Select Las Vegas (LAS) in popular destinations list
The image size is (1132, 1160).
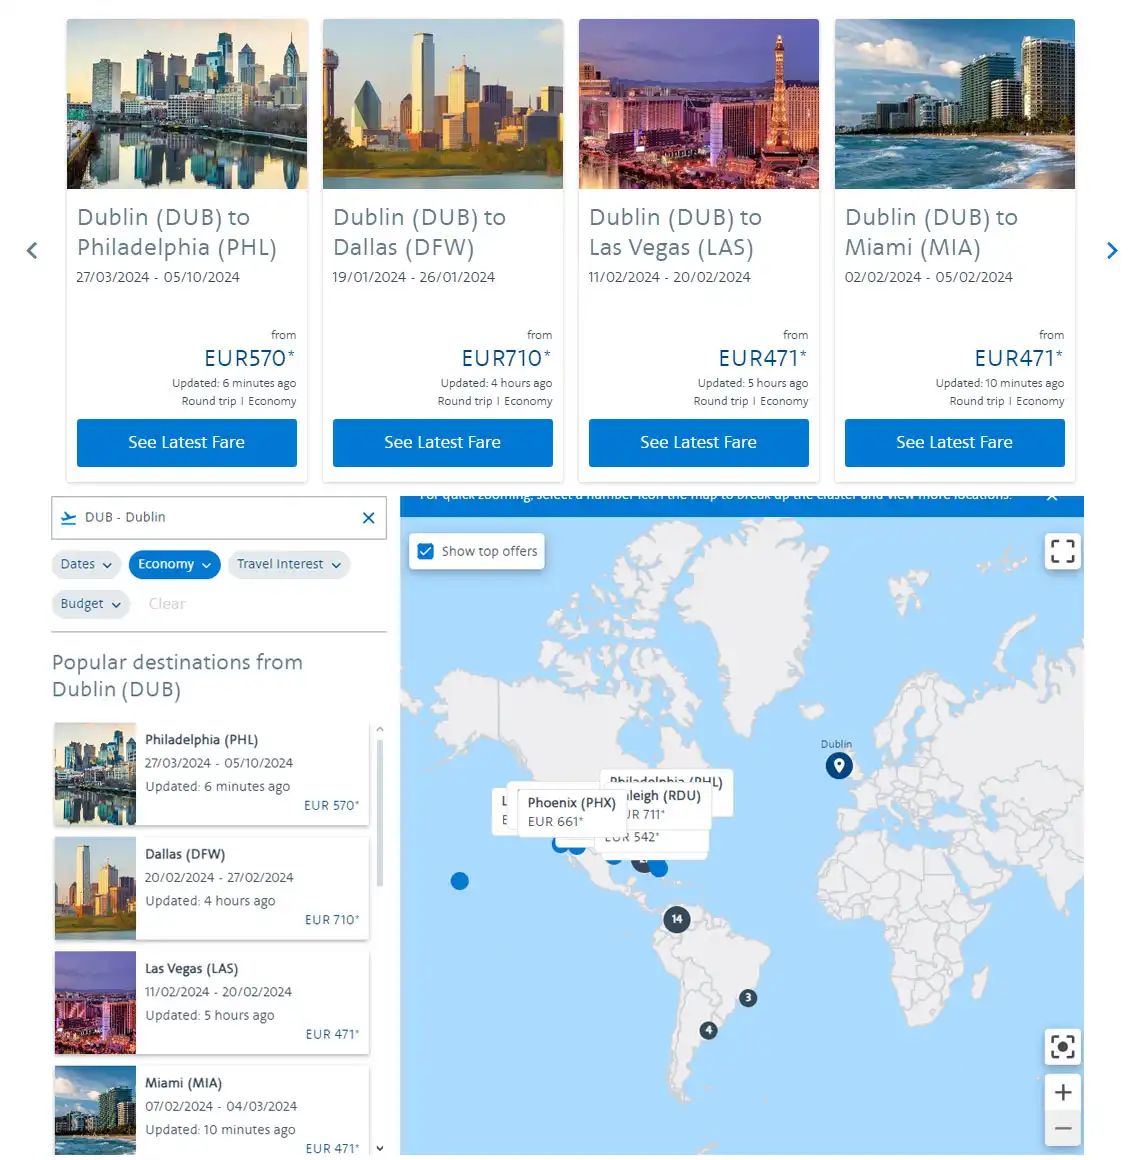pyautogui.click(x=212, y=1002)
